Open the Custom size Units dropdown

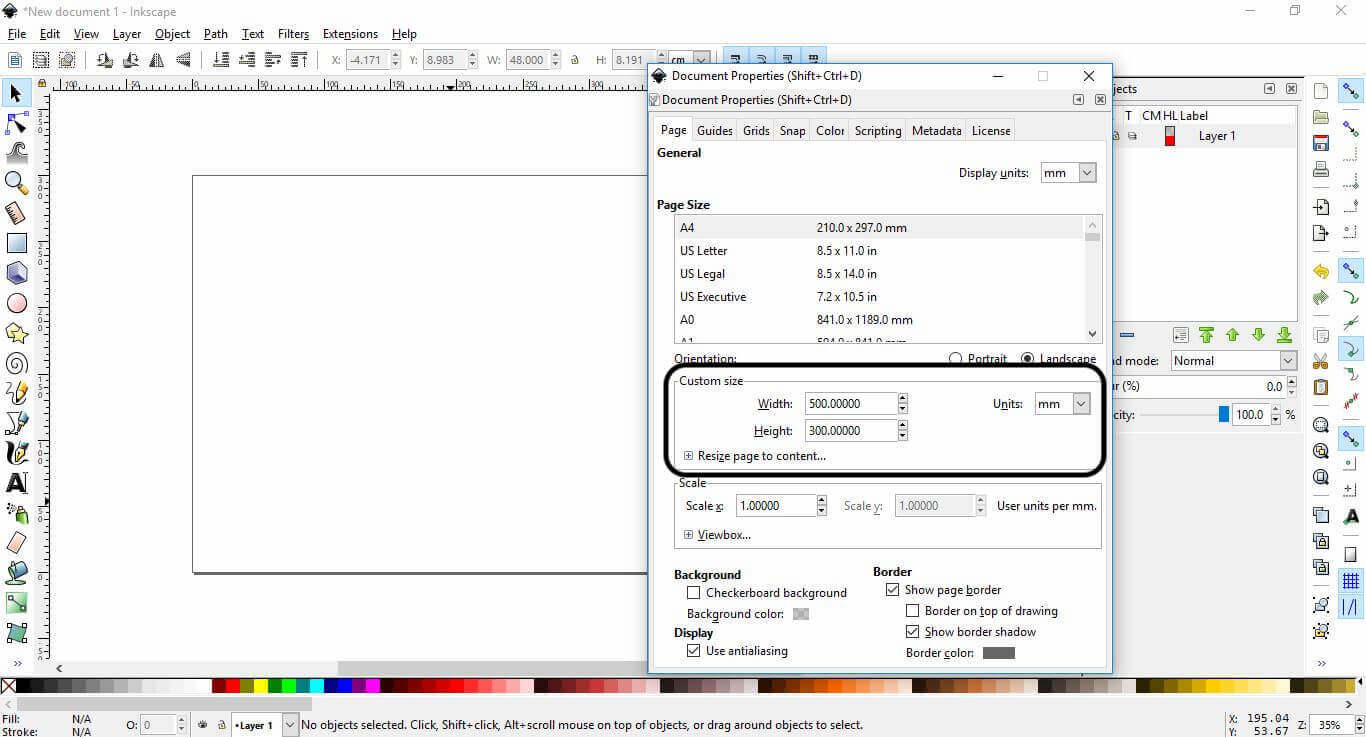click(x=1062, y=404)
